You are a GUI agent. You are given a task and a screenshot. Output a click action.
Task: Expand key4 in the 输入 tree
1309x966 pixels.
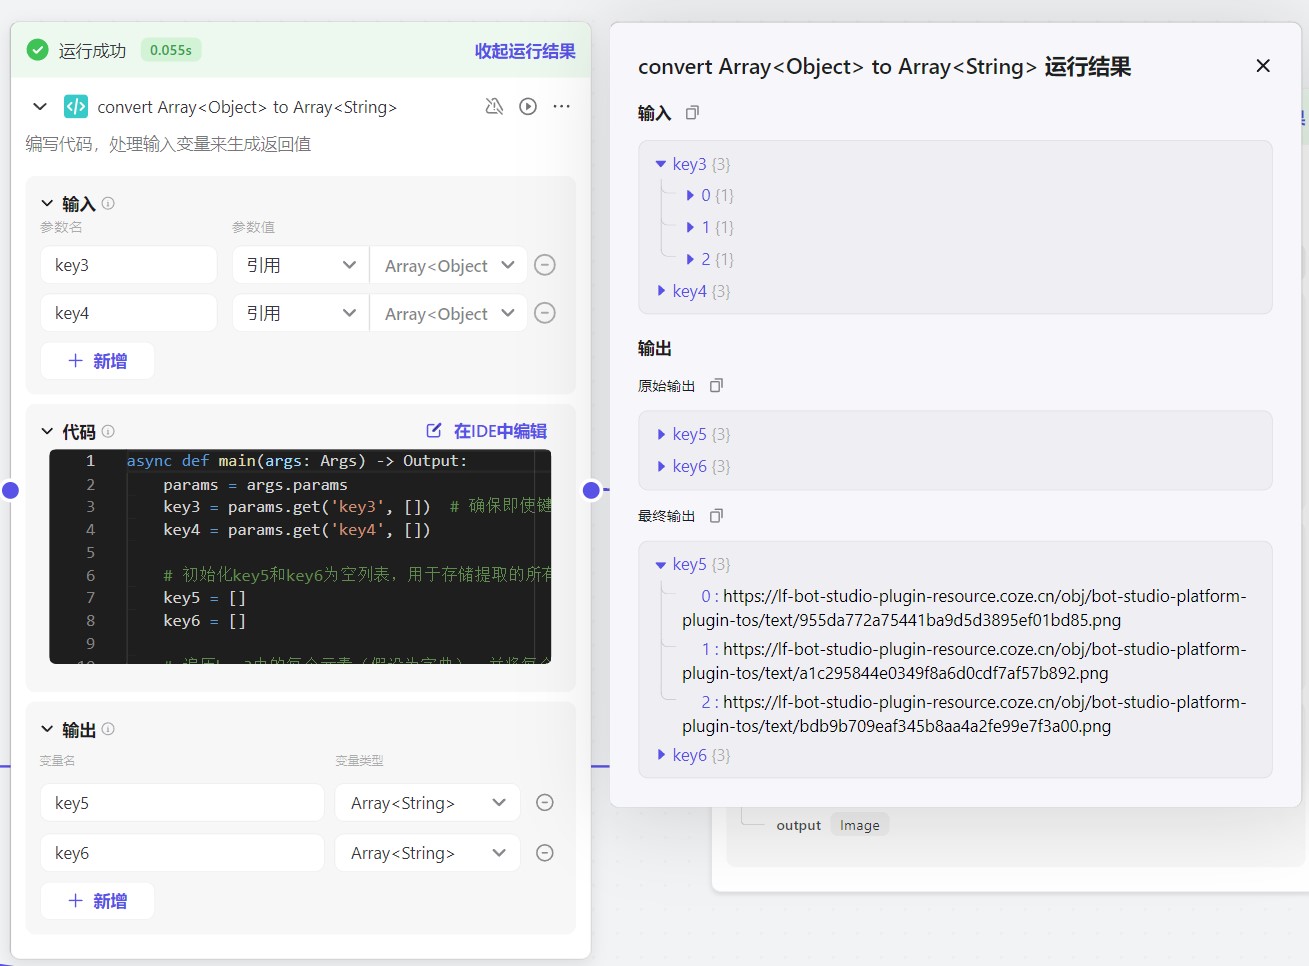tap(661, 290)
